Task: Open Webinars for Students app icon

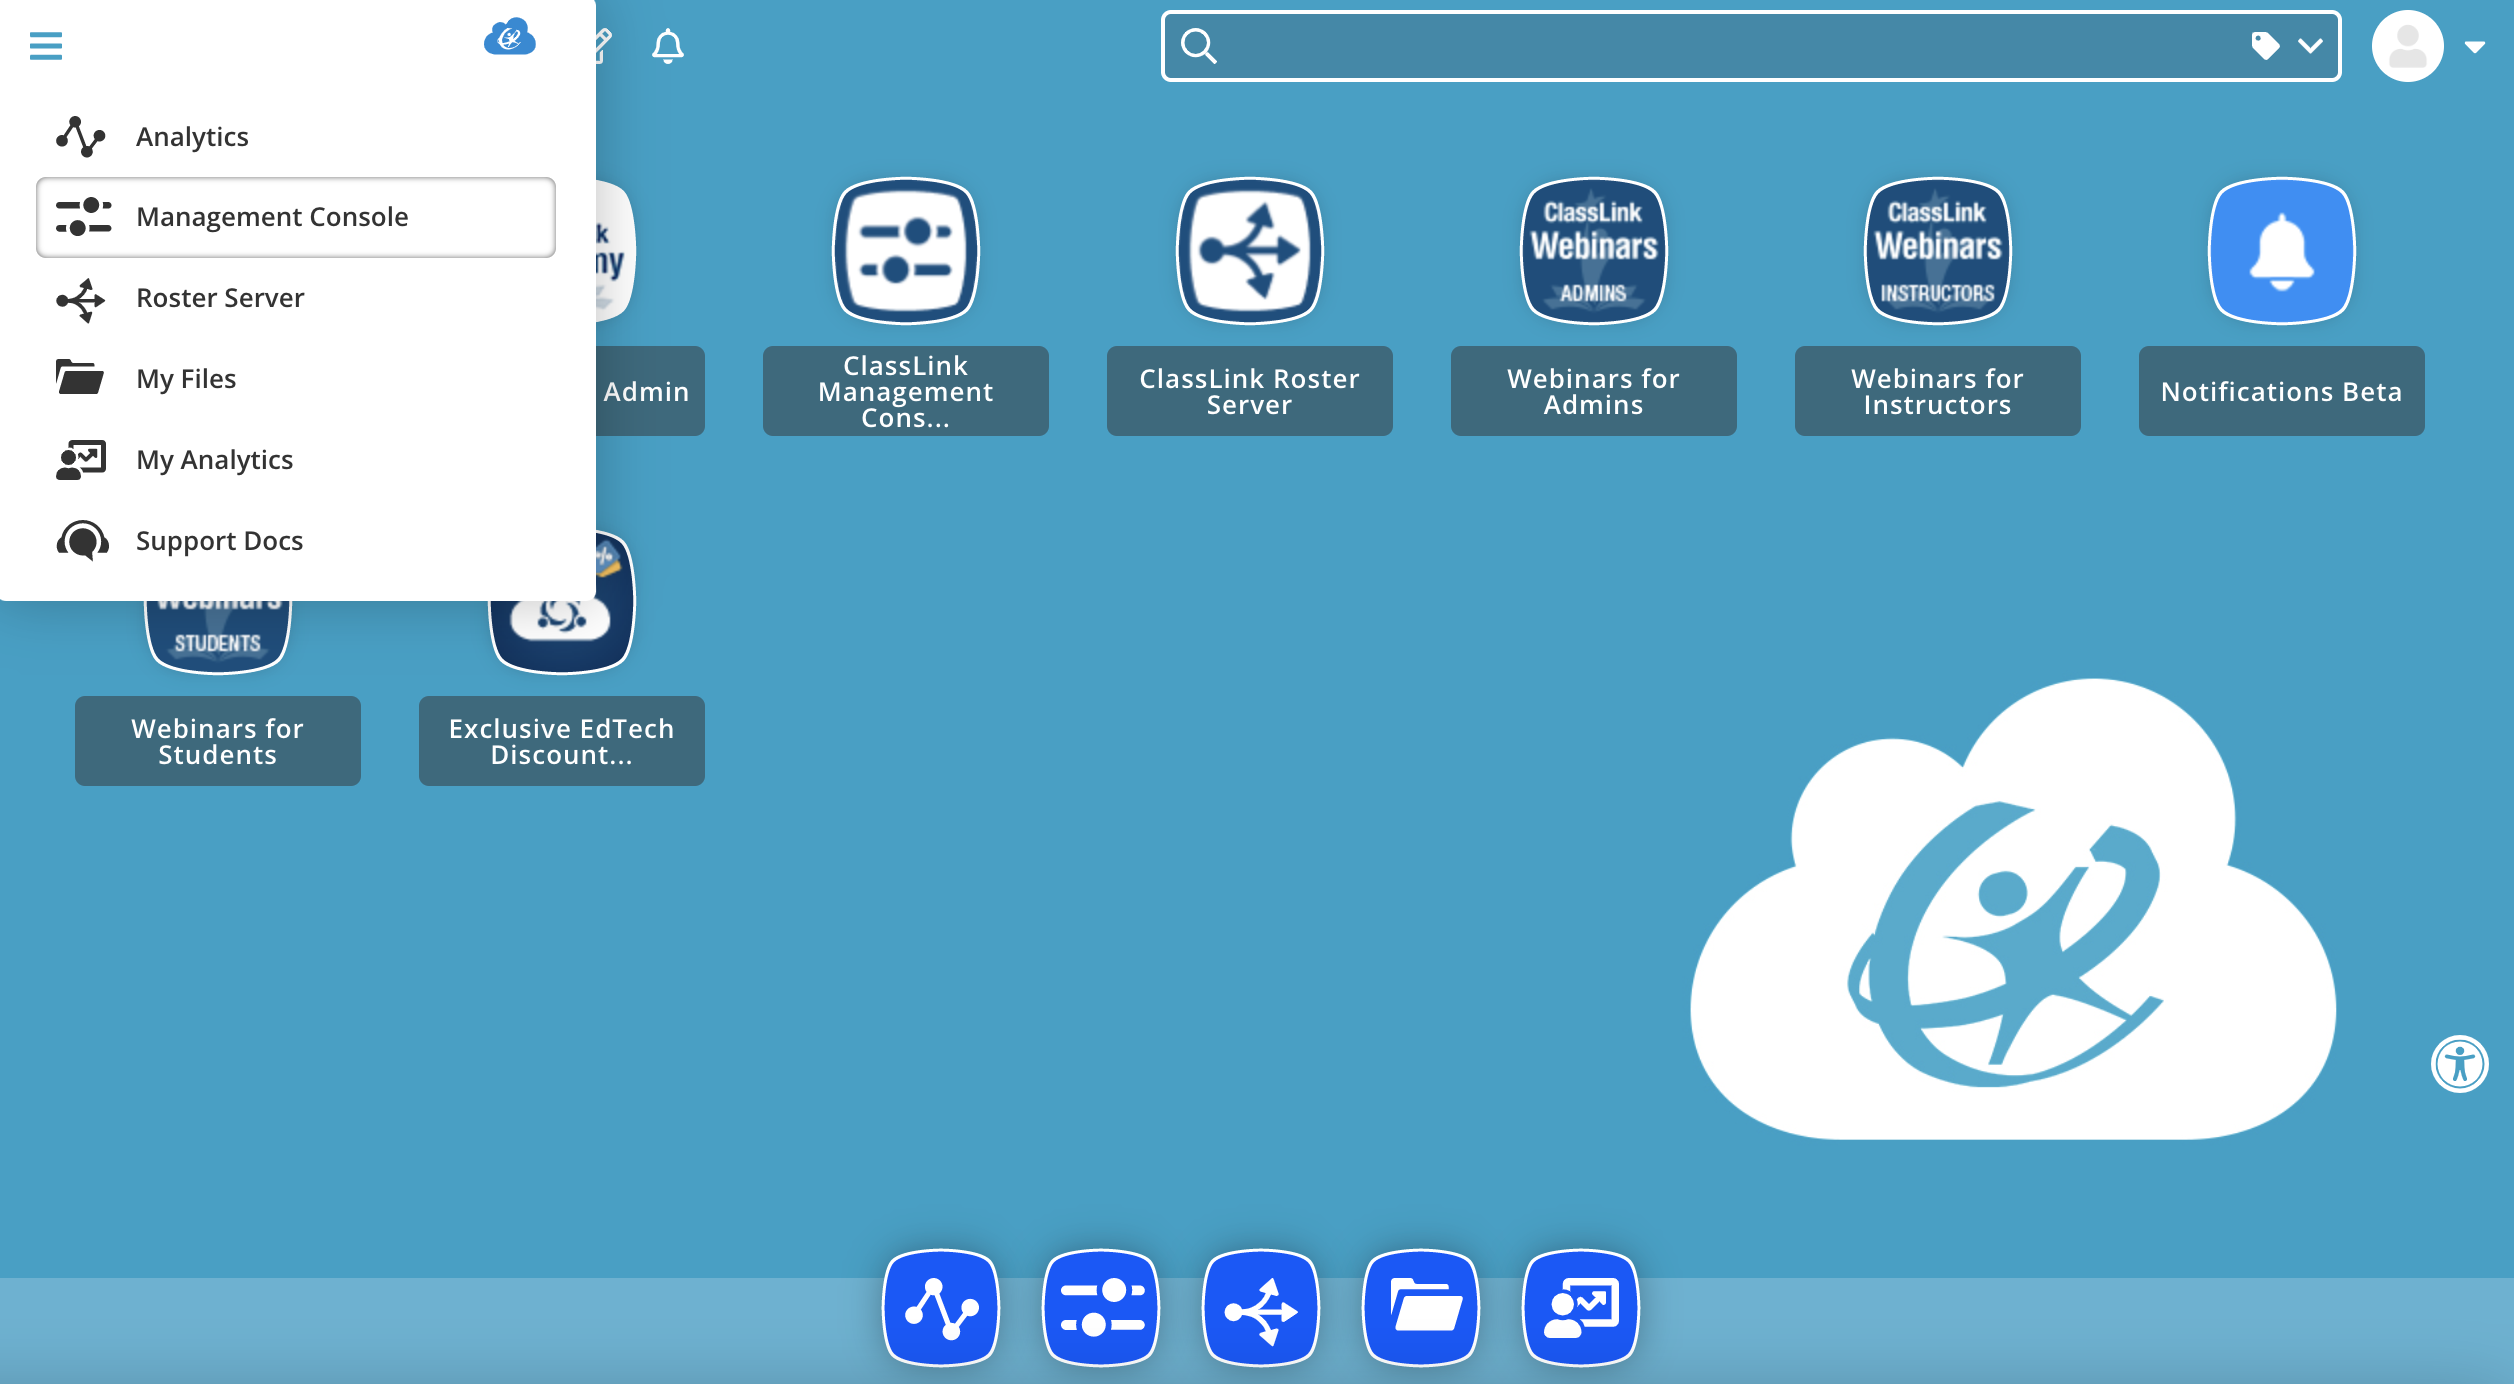Action: click(218, 636)
